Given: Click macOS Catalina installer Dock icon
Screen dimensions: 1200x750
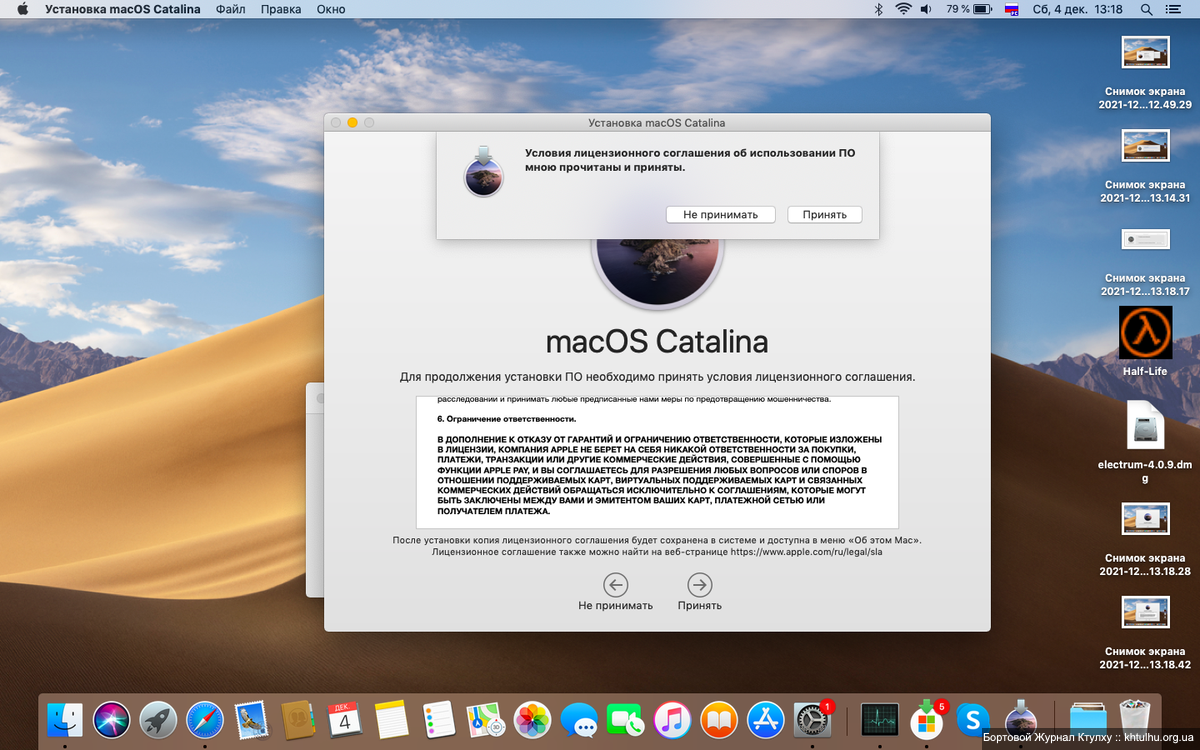Looking at the screenshot, I should [x=1020, y=718].
